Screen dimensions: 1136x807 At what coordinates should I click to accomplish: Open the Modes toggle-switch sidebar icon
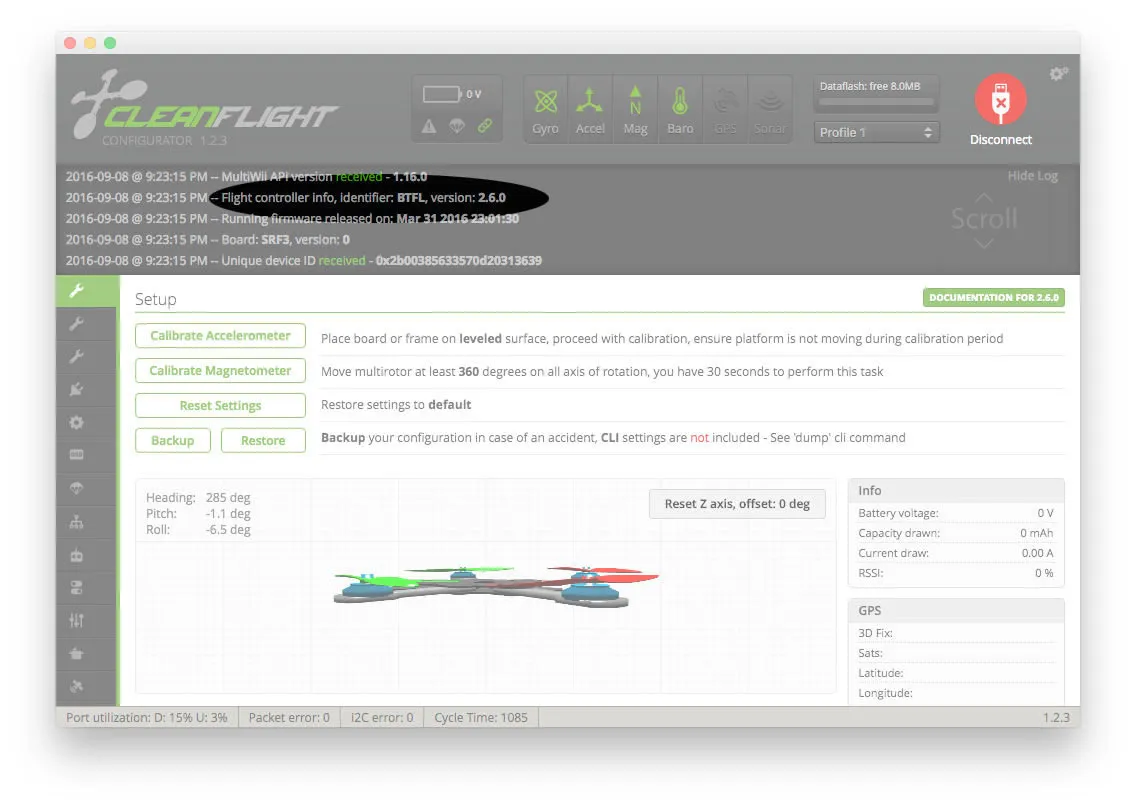click(x=77, y=587)
